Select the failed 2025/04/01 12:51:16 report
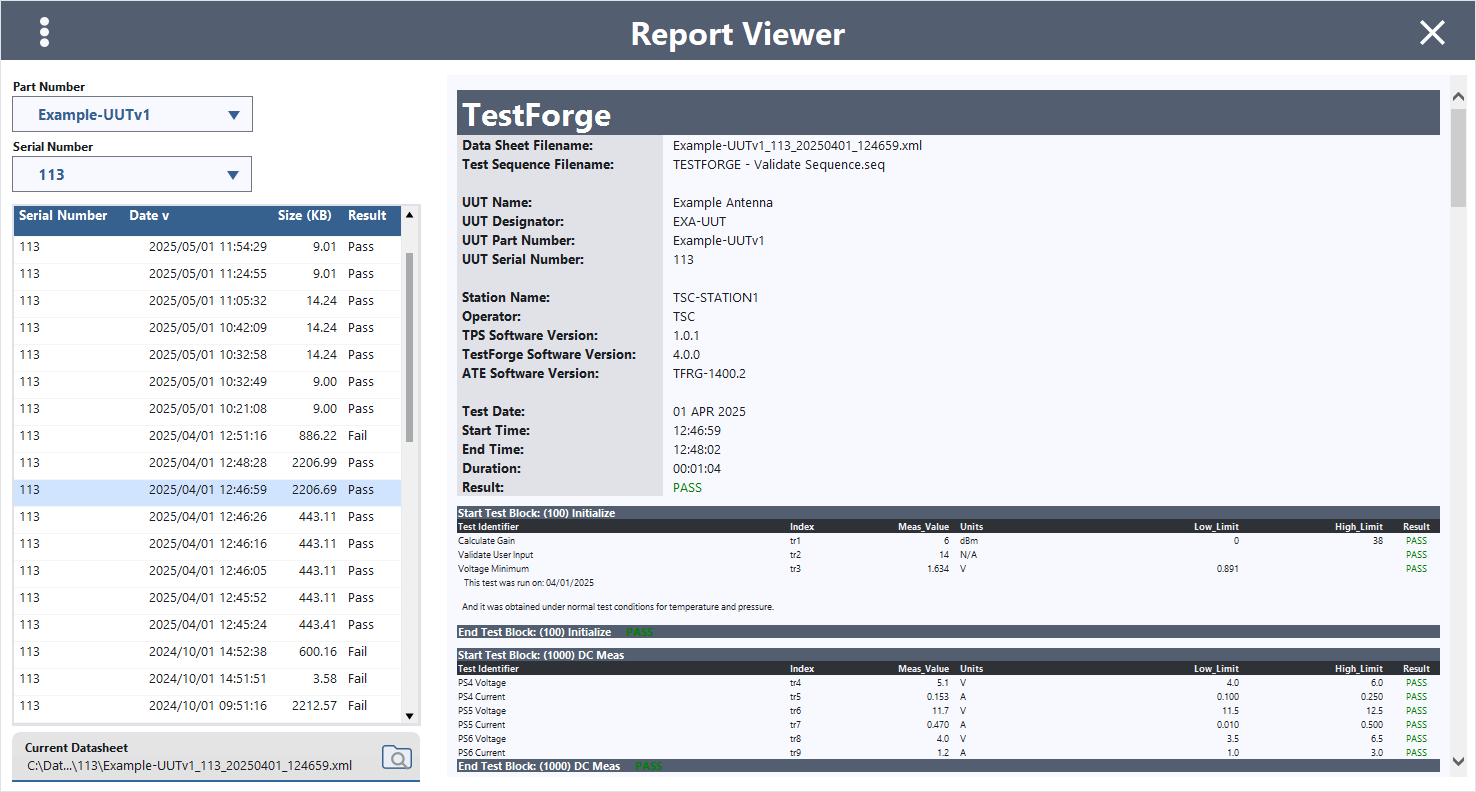 (x=207, y=436)
